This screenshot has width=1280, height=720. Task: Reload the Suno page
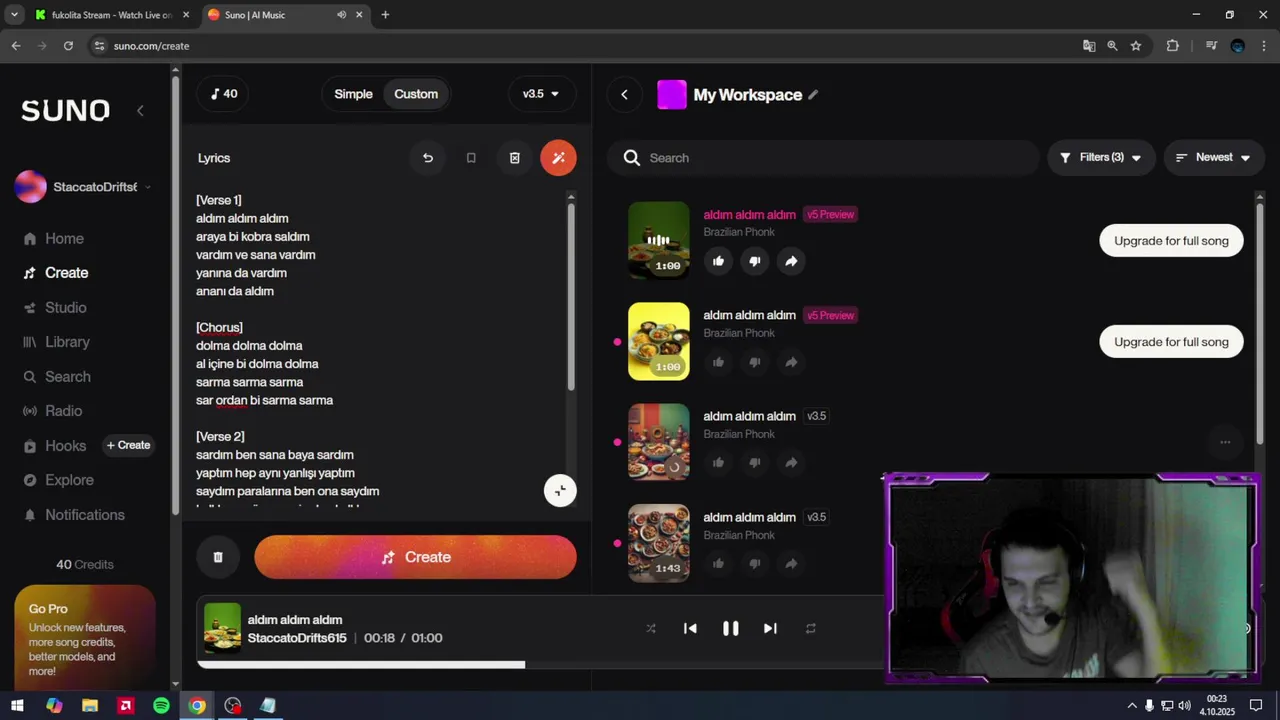pos(68,46)
